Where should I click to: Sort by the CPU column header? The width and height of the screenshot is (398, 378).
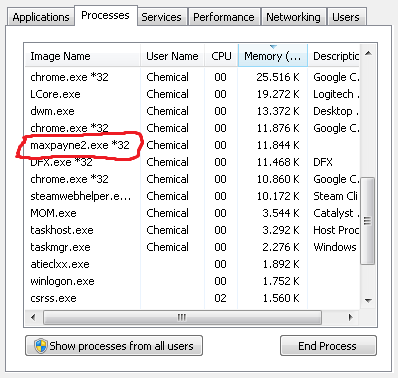(221, 56)
